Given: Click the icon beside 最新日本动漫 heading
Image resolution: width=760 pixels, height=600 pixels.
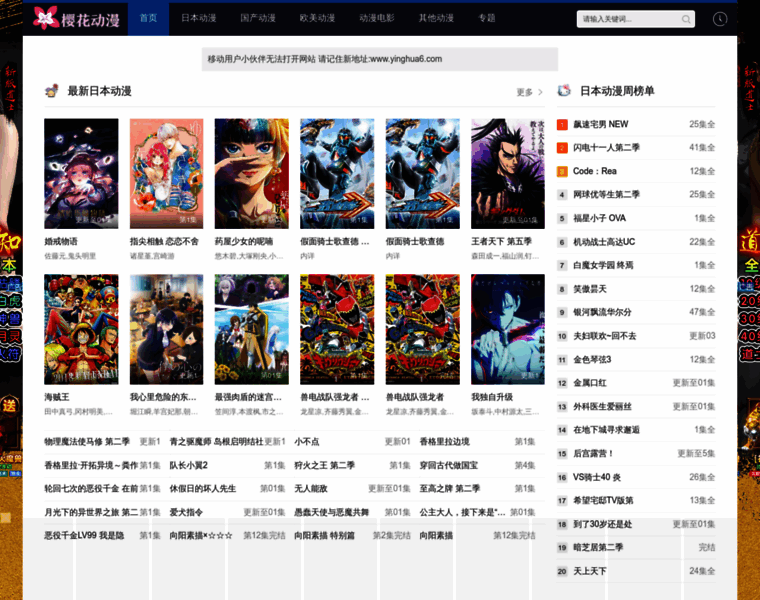Looking at the screenshot, I should click(x=52, y=91).
